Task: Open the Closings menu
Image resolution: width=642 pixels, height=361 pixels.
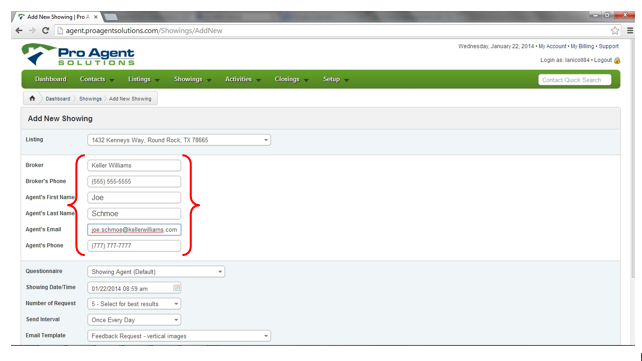Action: pos(292,79)
